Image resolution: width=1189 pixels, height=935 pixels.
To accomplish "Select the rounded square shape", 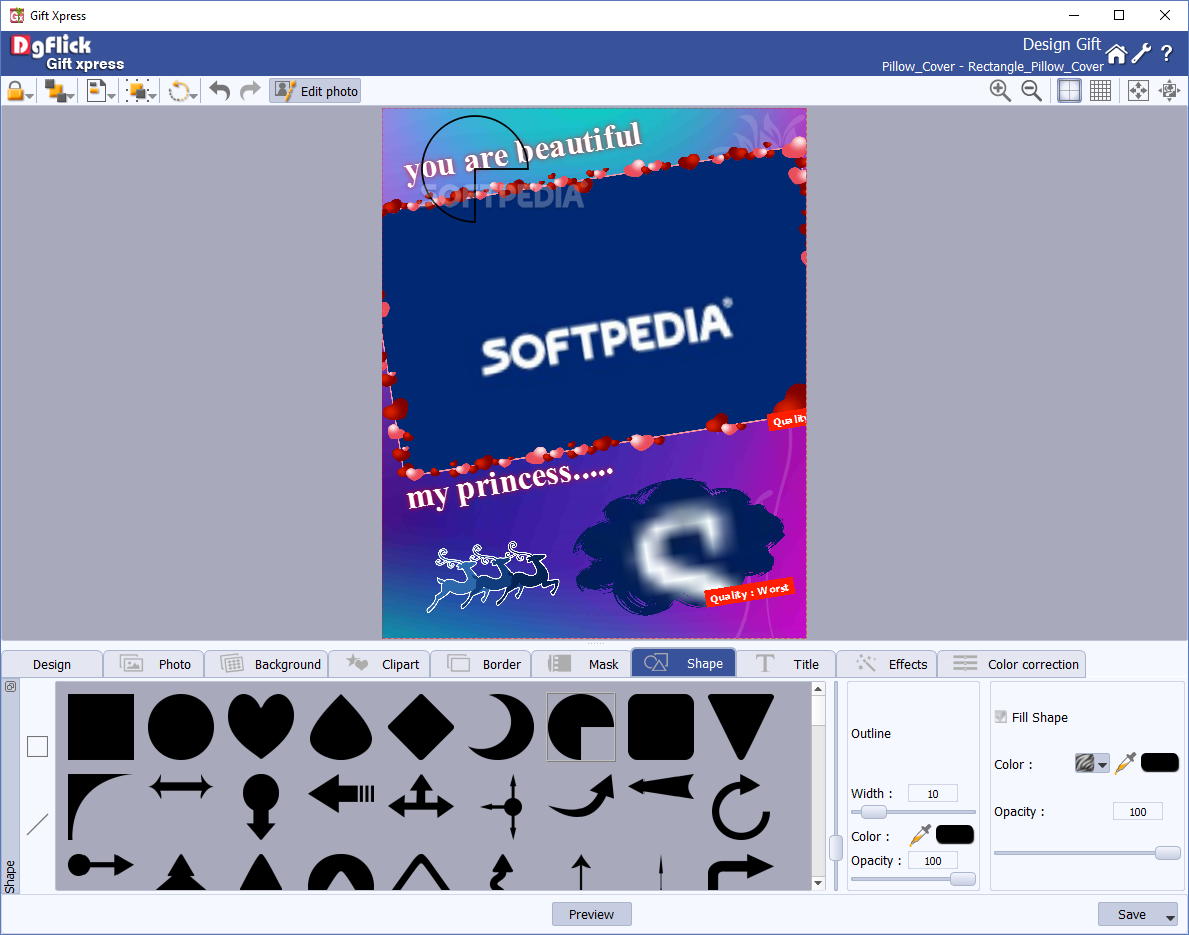I will pyautogui.click(x=661, y=726).
